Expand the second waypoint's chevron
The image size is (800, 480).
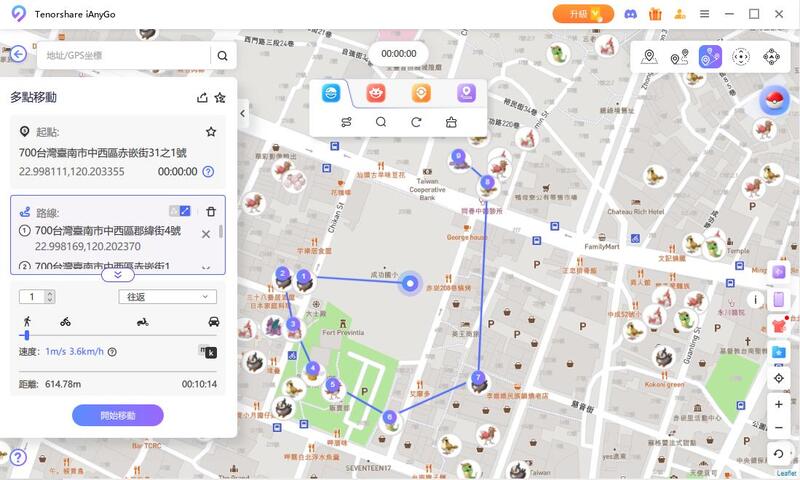206,267
